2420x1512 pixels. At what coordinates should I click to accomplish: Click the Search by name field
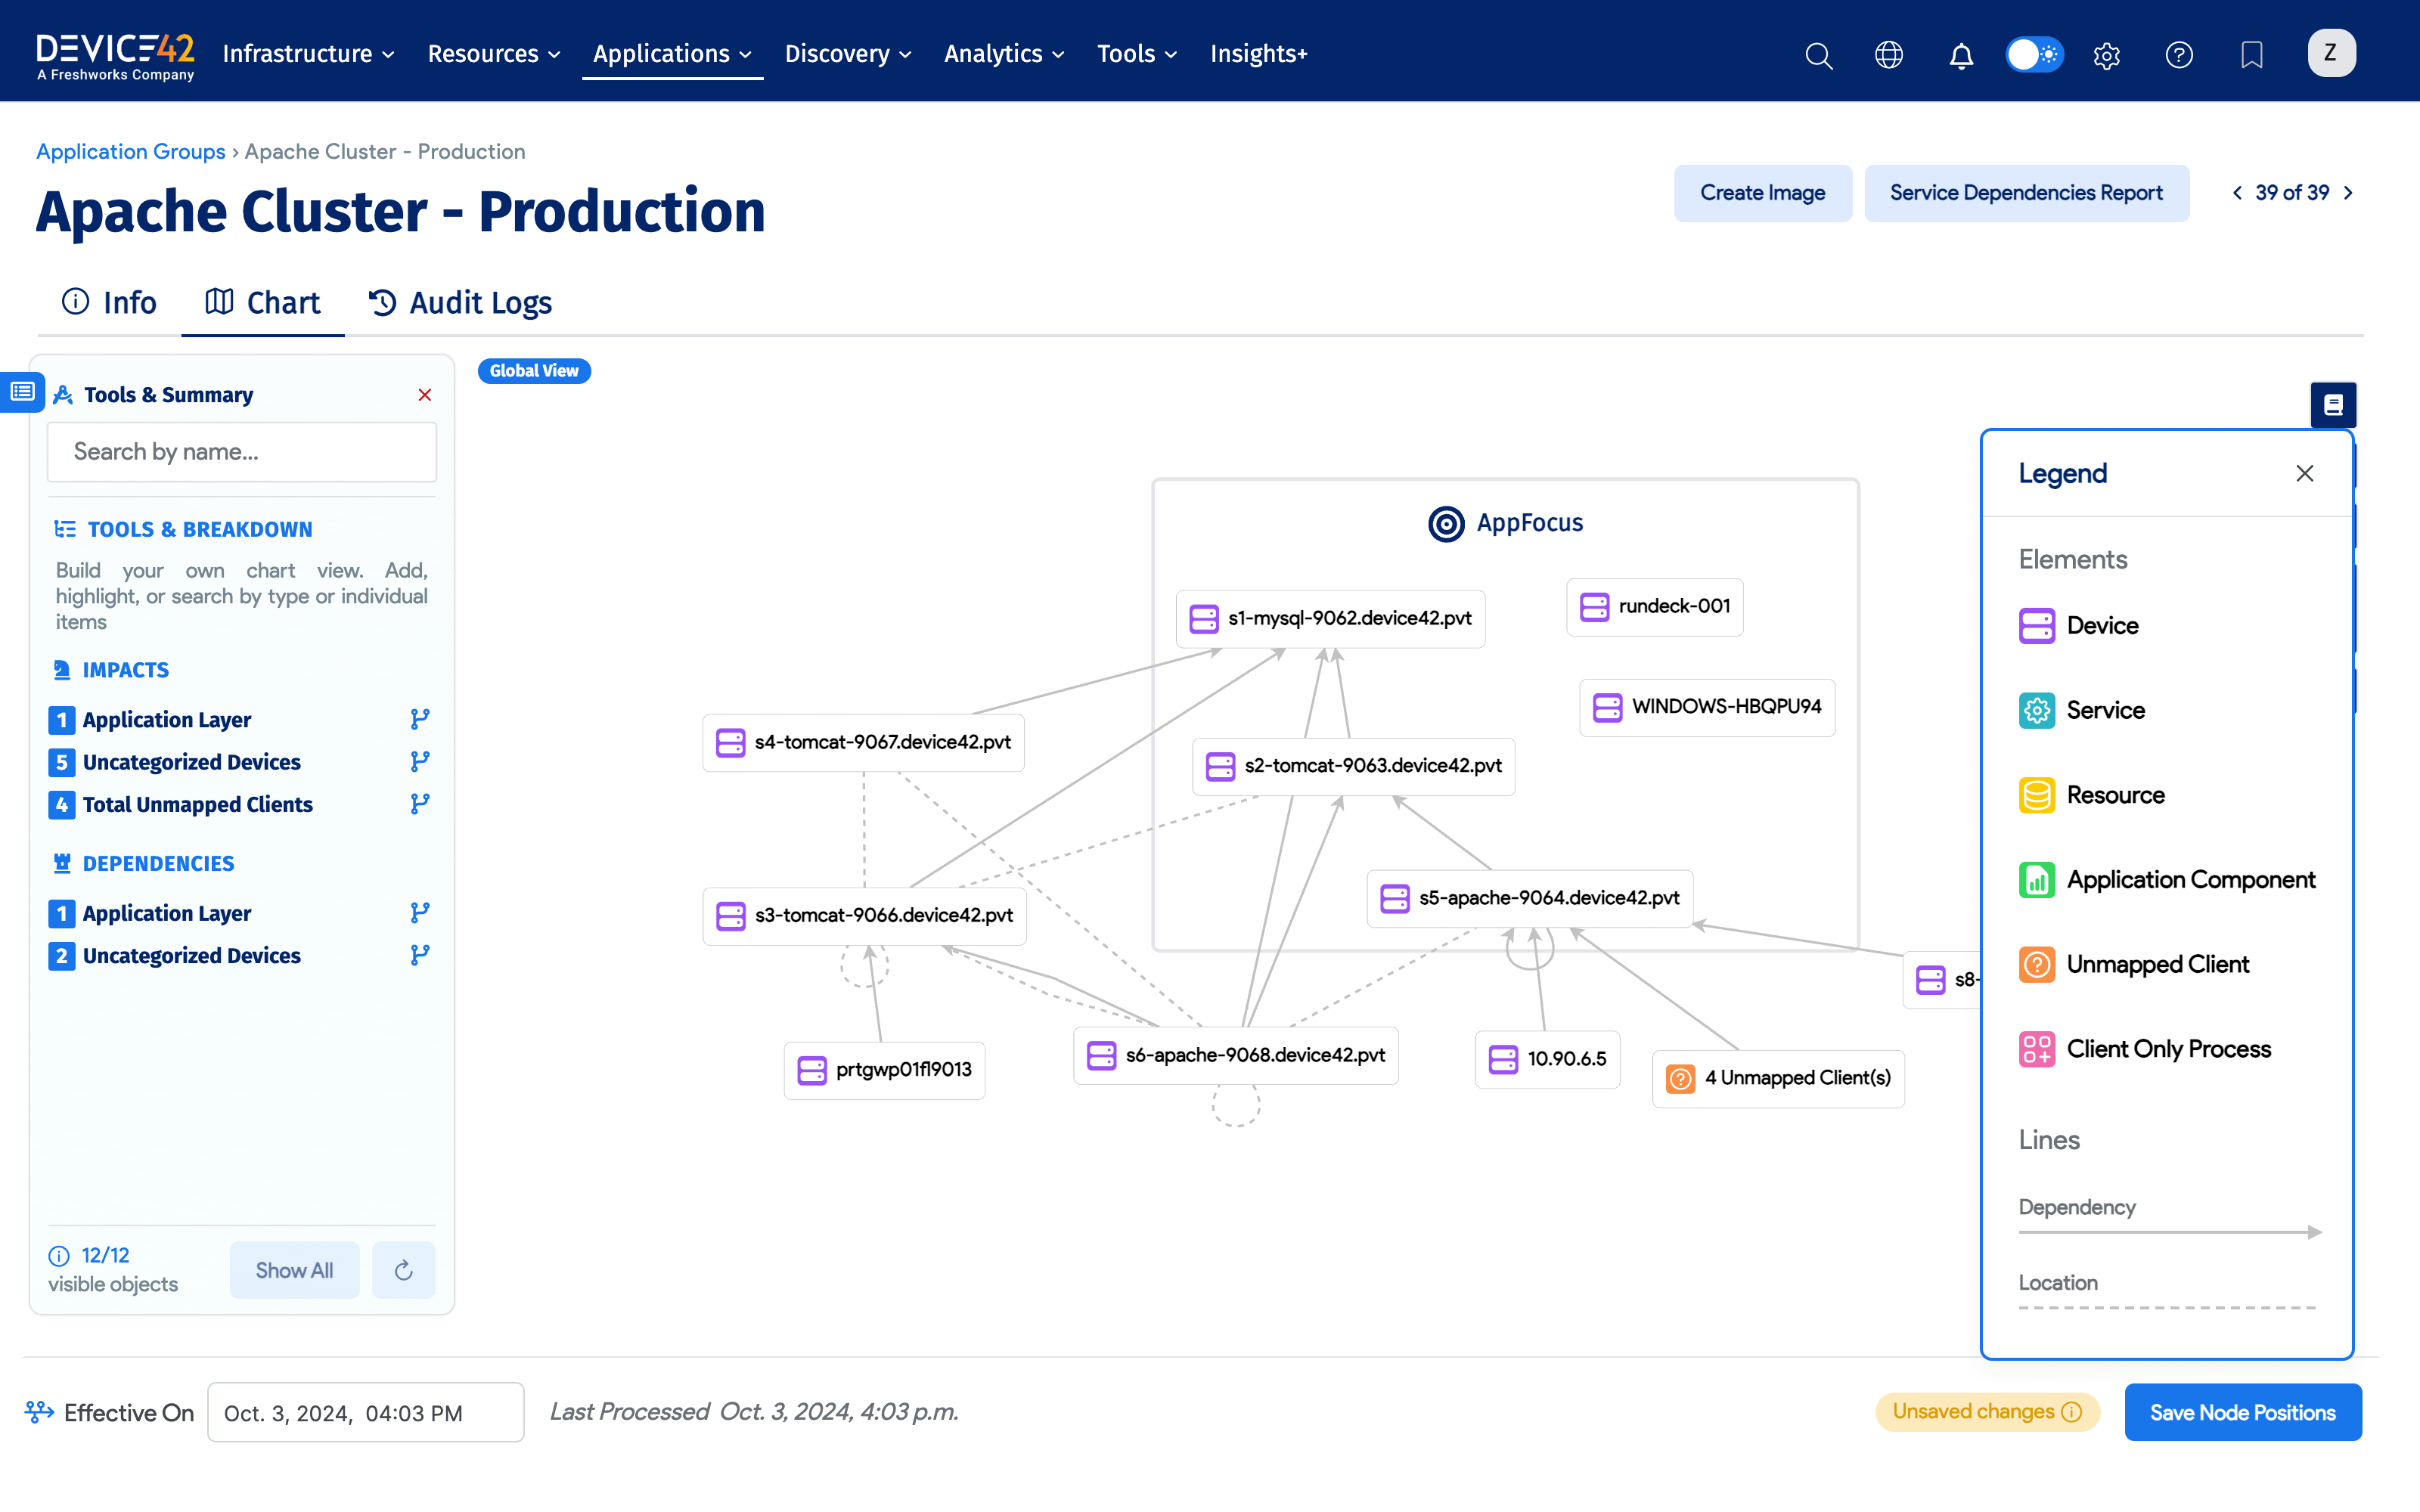coord(242,452)
